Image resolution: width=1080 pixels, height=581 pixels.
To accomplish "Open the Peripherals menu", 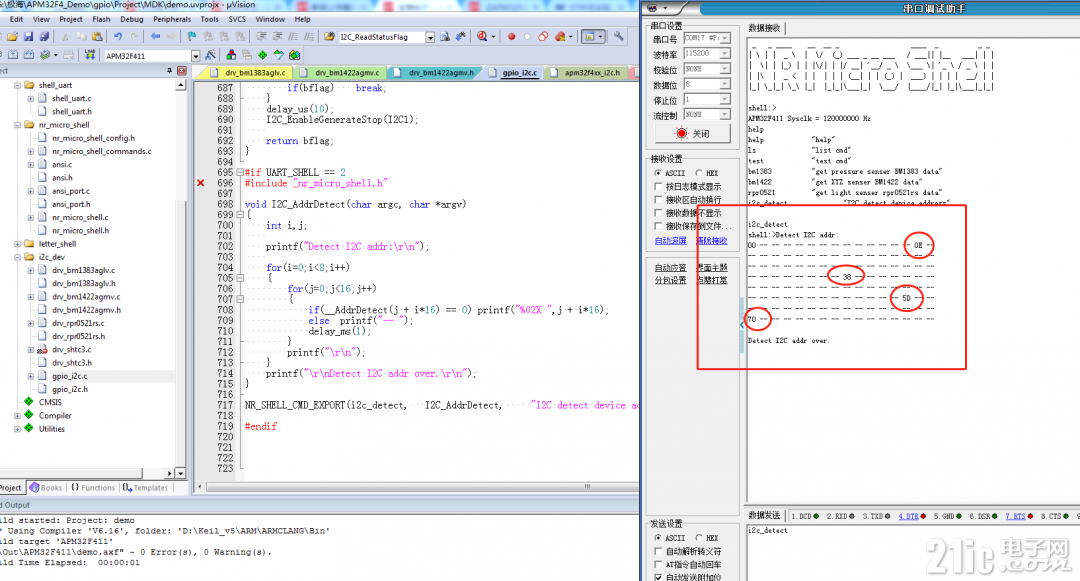I will (172, 19).
